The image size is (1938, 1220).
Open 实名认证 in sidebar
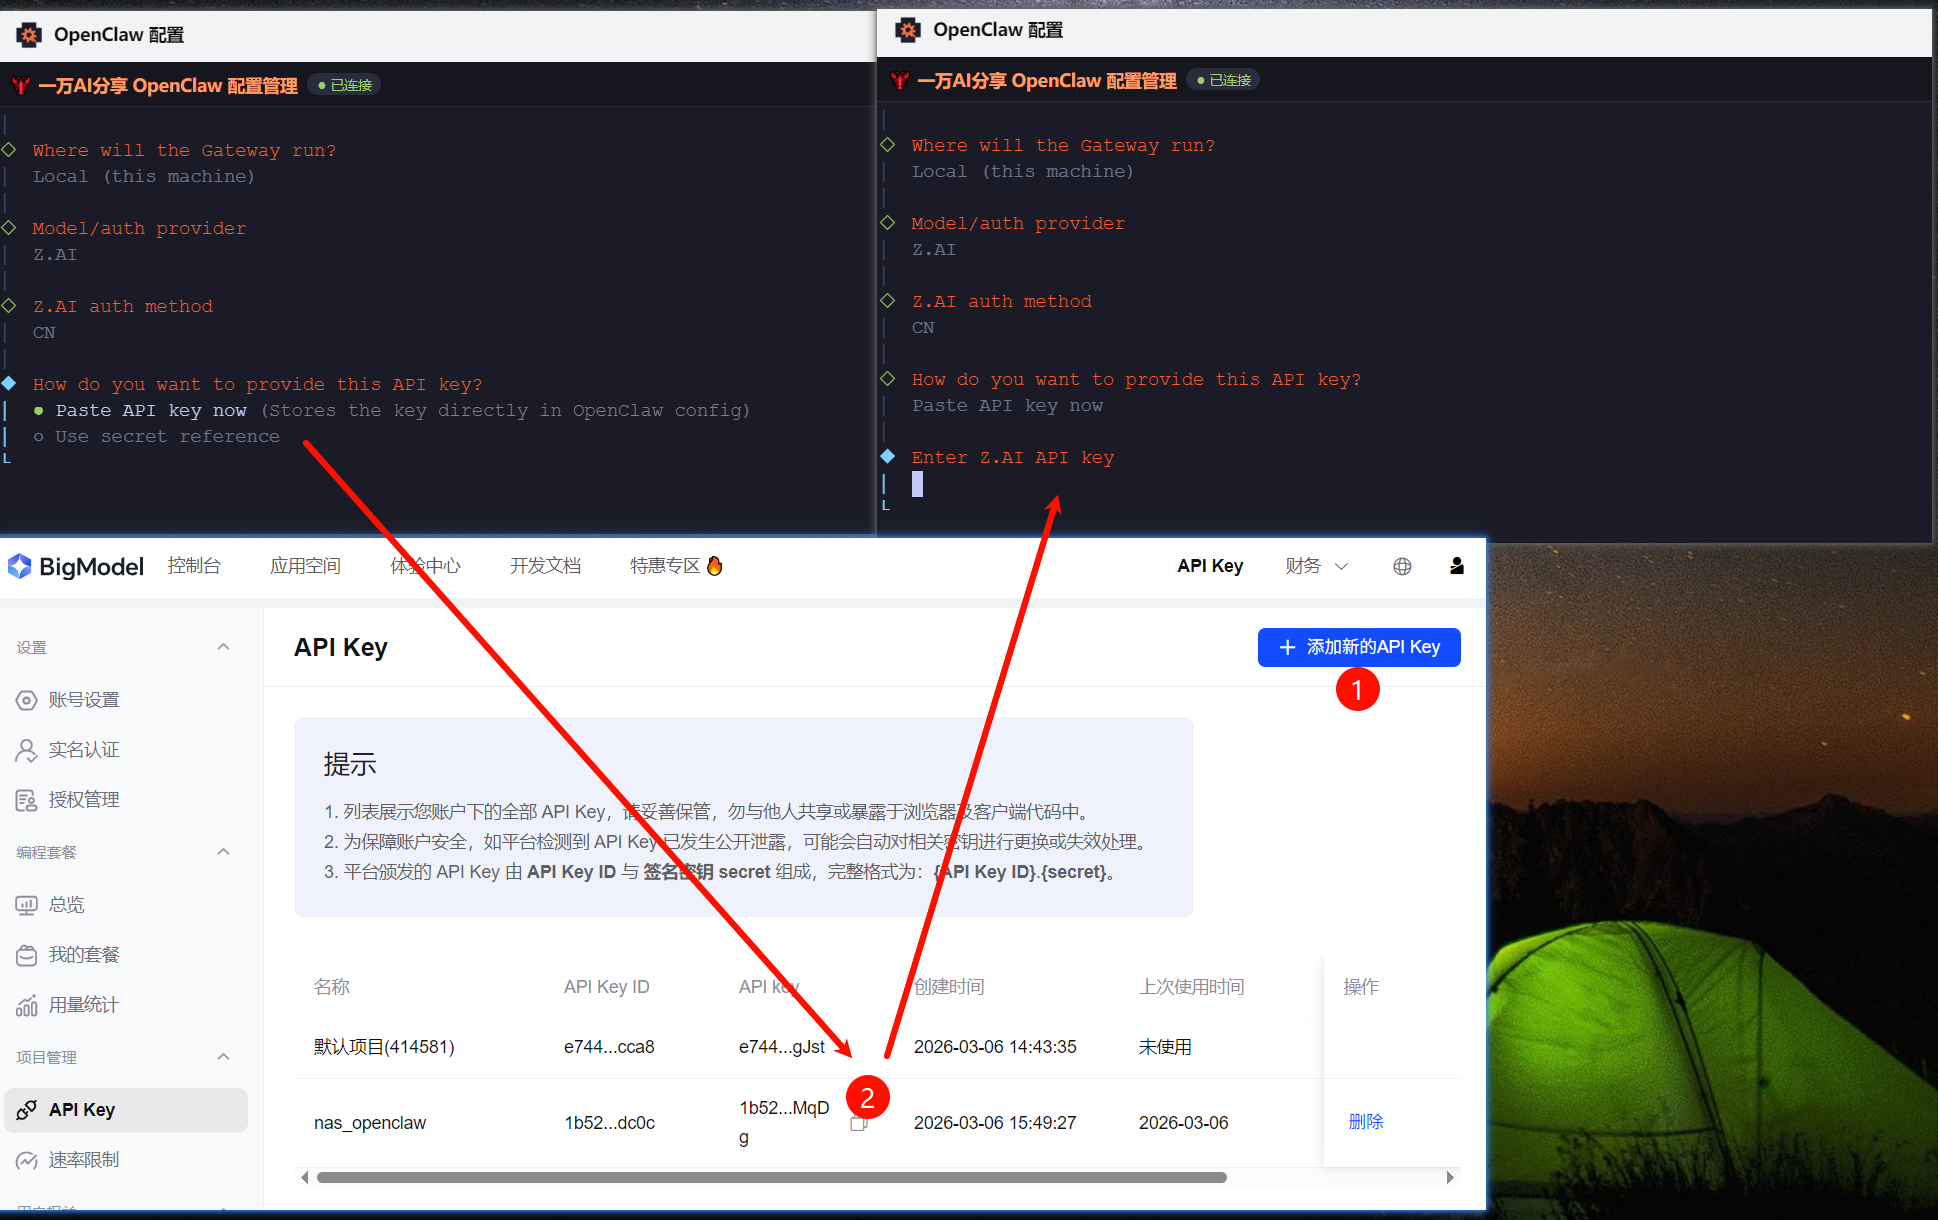click(x=83, y=750)
